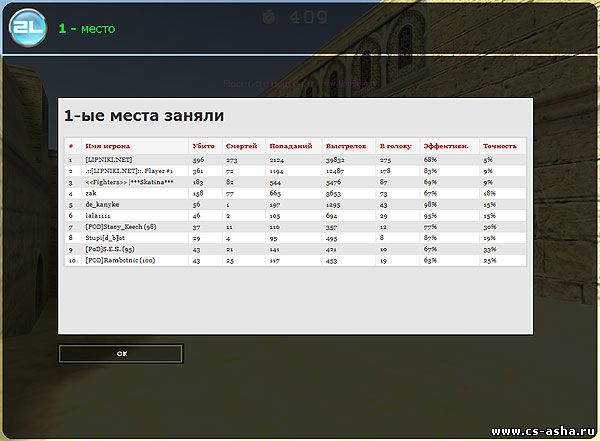The width and height of the screenshot is (600, 441).
Task: Sort by the "Убито" column header
Action: tap(203, 146)
